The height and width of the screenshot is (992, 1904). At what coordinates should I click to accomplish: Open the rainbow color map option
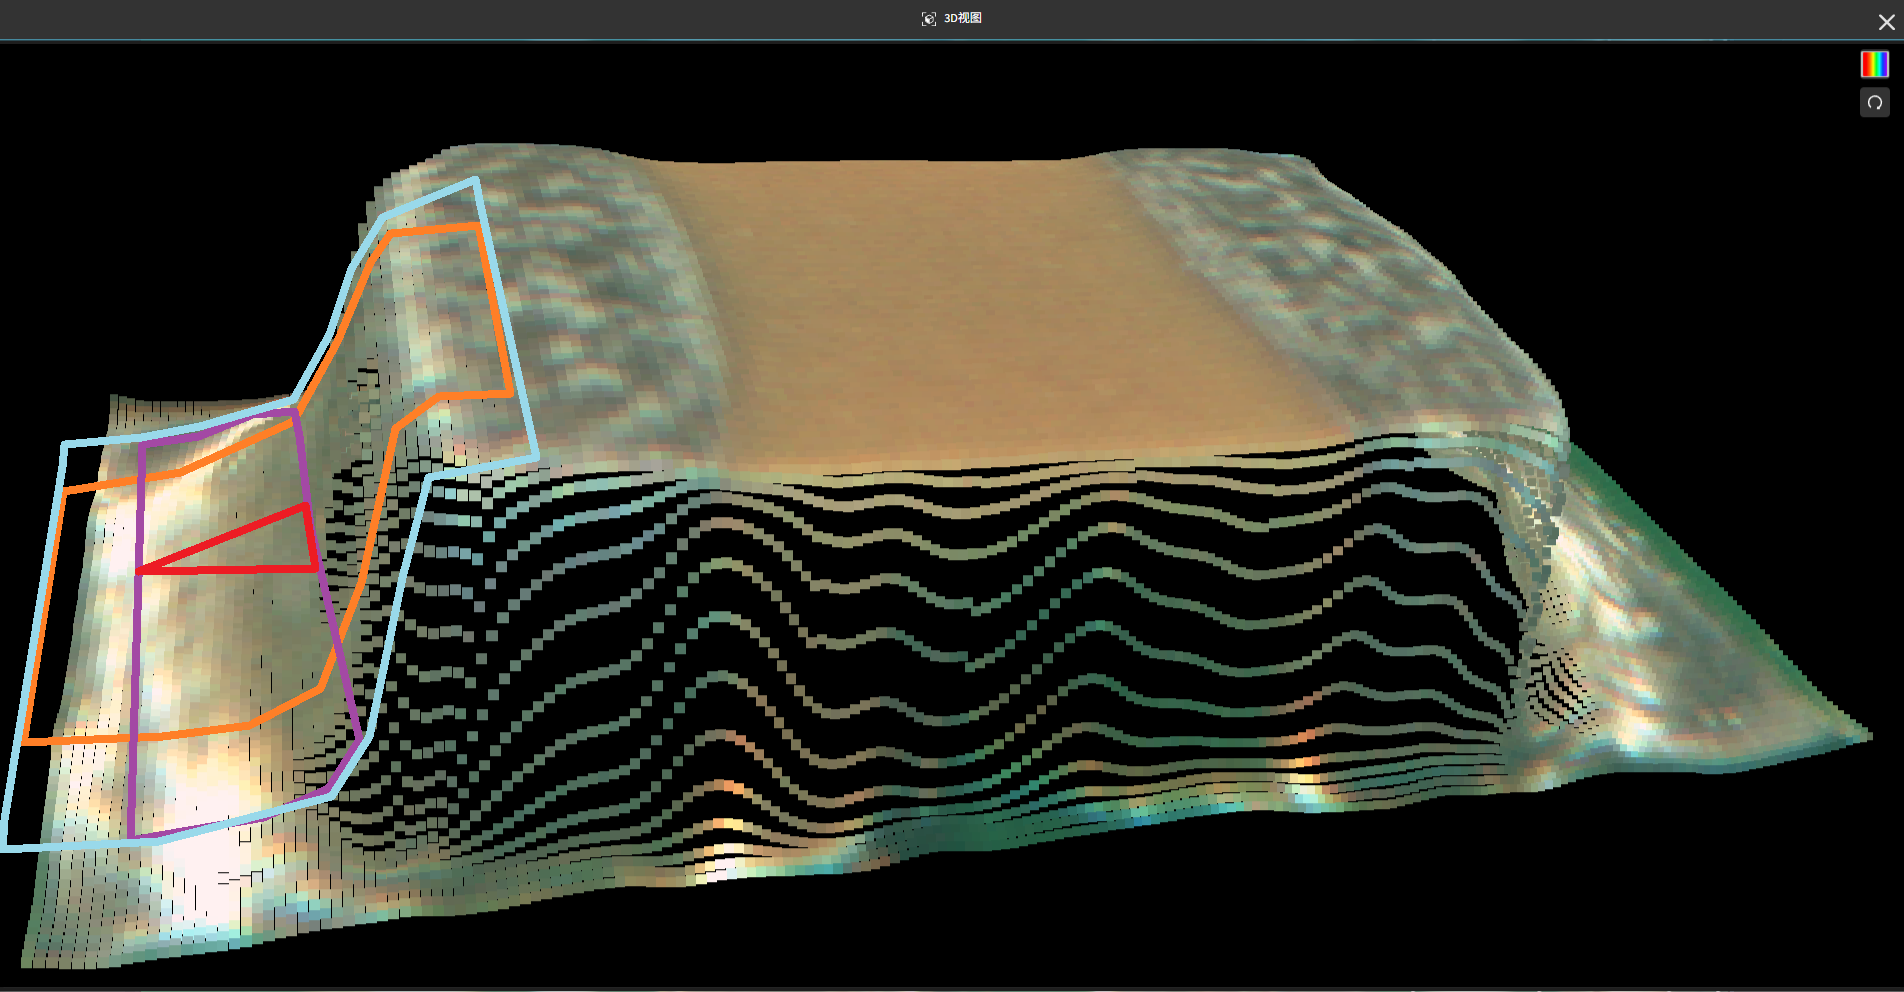[x=1874, y=64]
